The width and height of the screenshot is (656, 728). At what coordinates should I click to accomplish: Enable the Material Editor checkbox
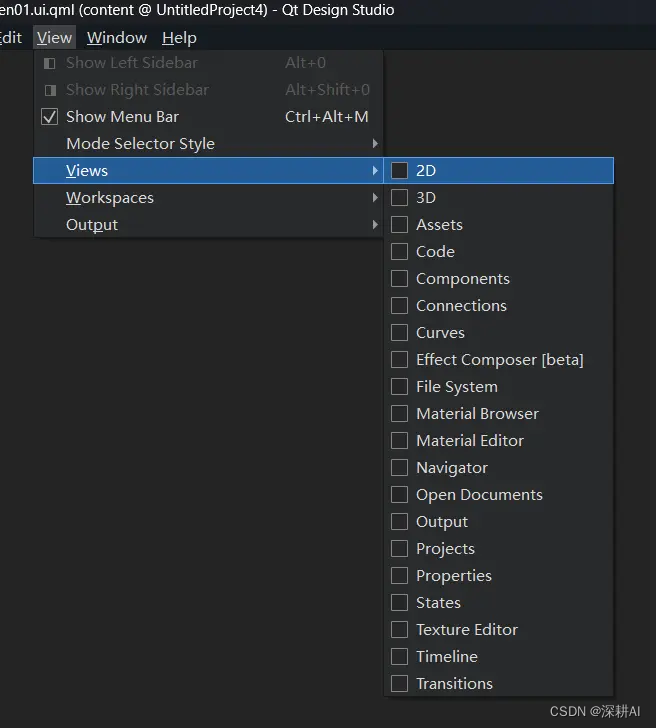[399, 440]
